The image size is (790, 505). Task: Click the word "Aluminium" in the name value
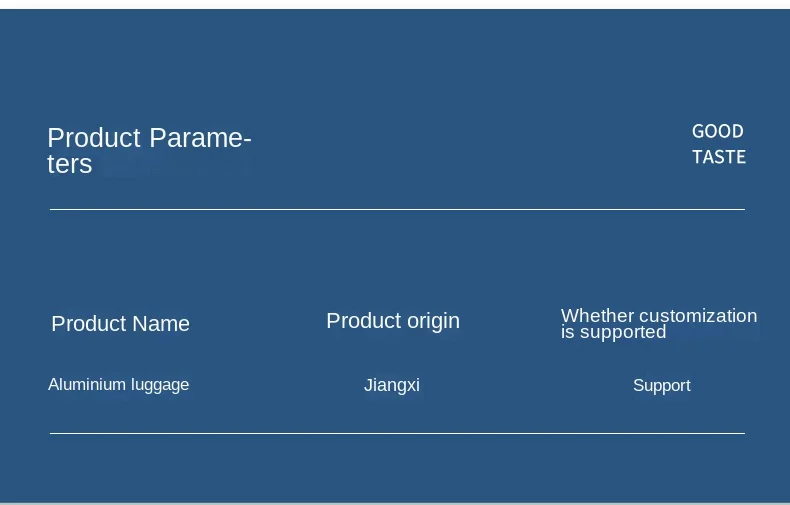point(87,385)
